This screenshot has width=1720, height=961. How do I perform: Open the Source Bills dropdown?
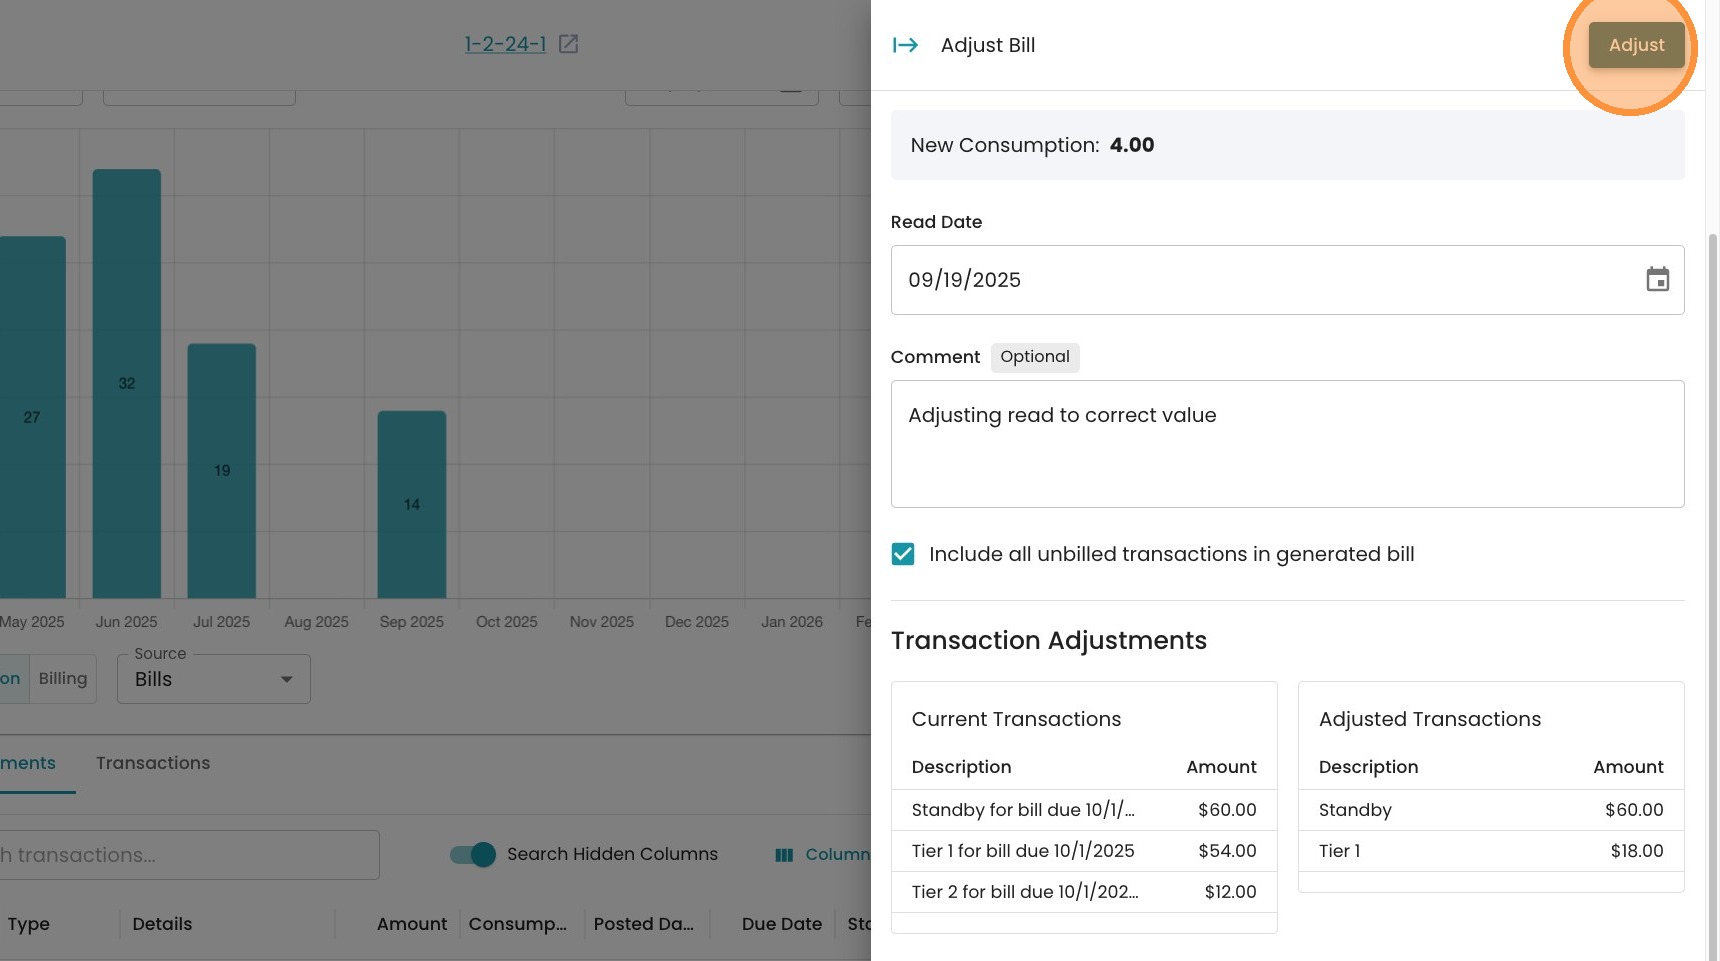click(x=213, y=680)
